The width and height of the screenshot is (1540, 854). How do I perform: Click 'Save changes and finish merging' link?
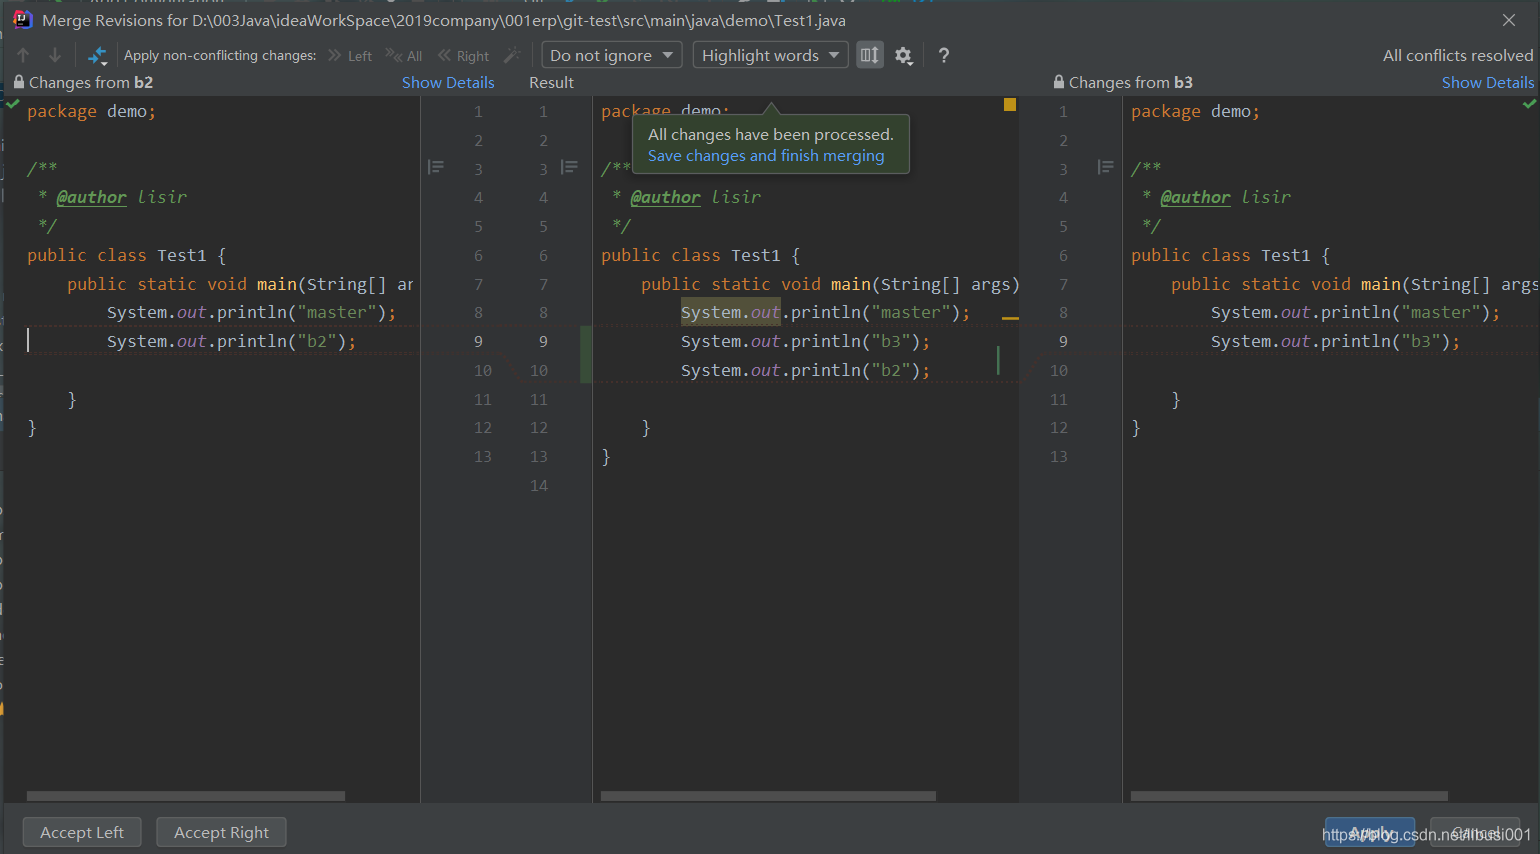click(x=766, y=156)
